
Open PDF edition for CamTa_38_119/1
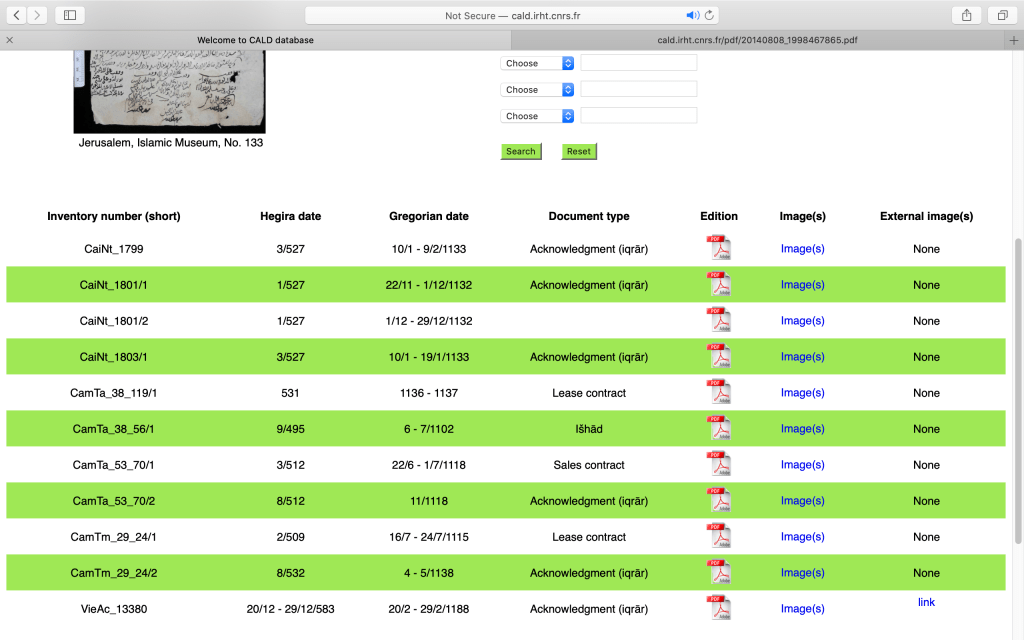719,392
